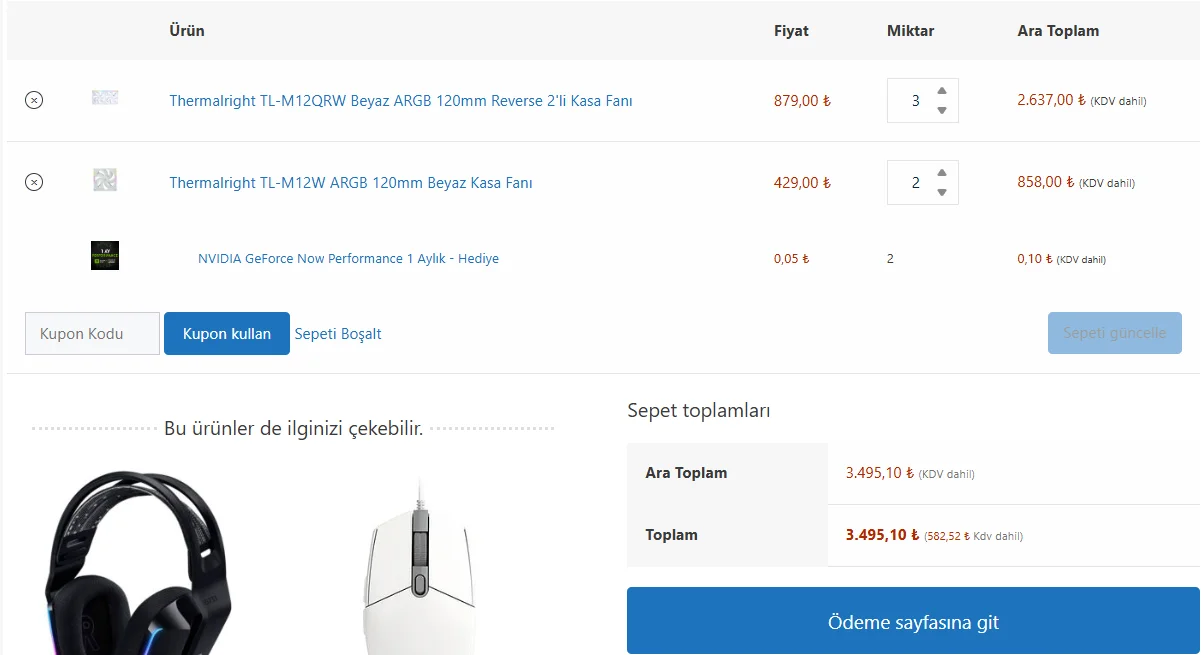Remove Thermalright TL-M12QRW fan from cart
The image size is (1201, 655).
tap(34, 100)
